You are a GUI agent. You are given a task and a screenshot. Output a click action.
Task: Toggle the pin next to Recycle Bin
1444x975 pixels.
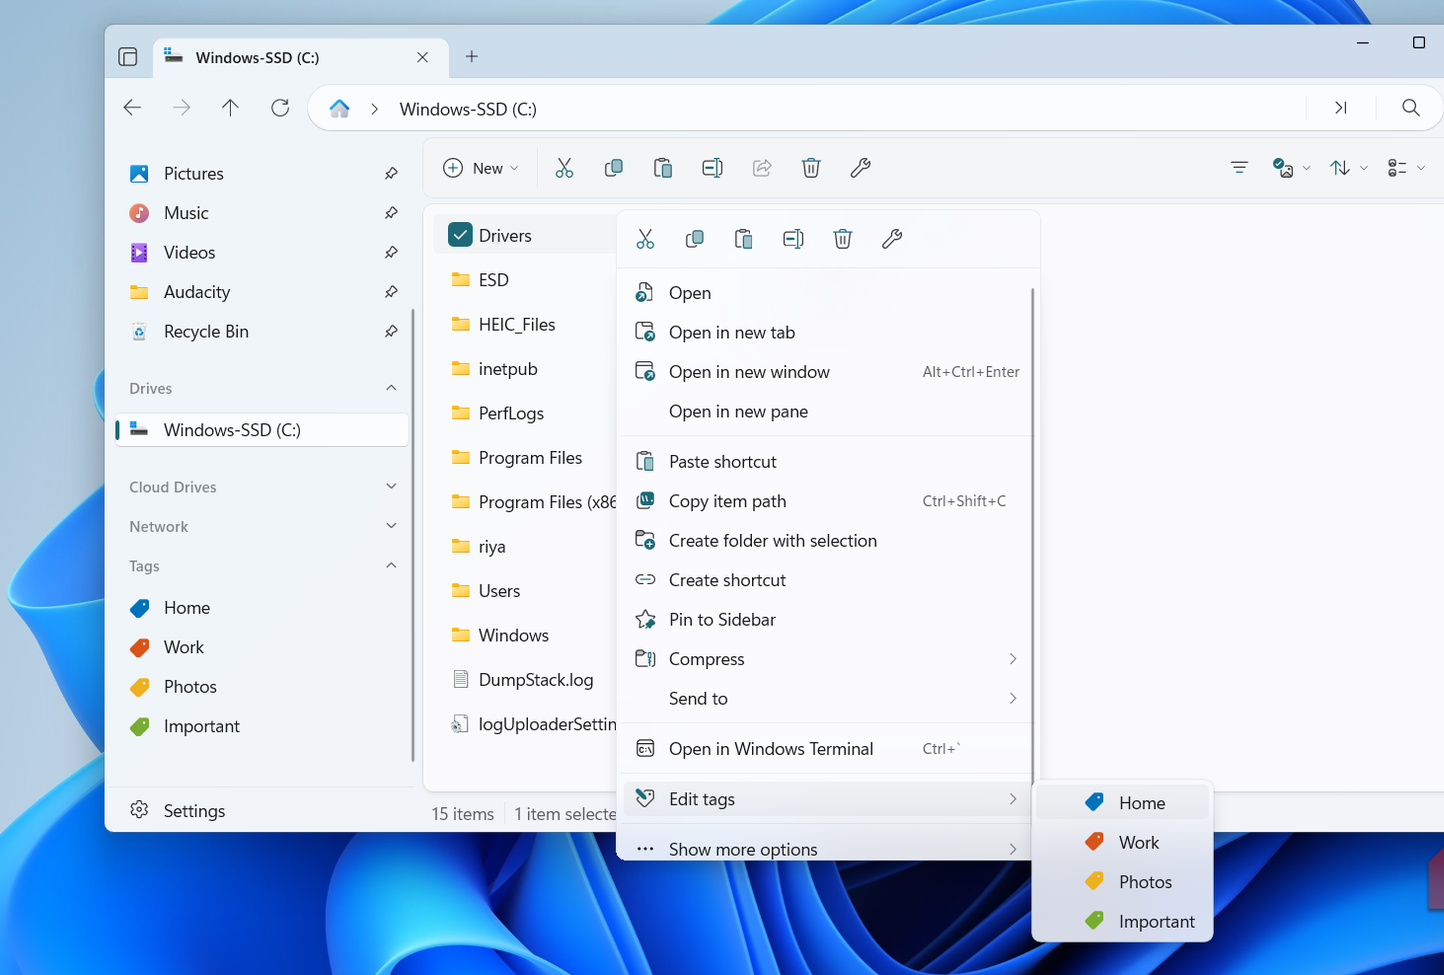[x=392, y=331]
